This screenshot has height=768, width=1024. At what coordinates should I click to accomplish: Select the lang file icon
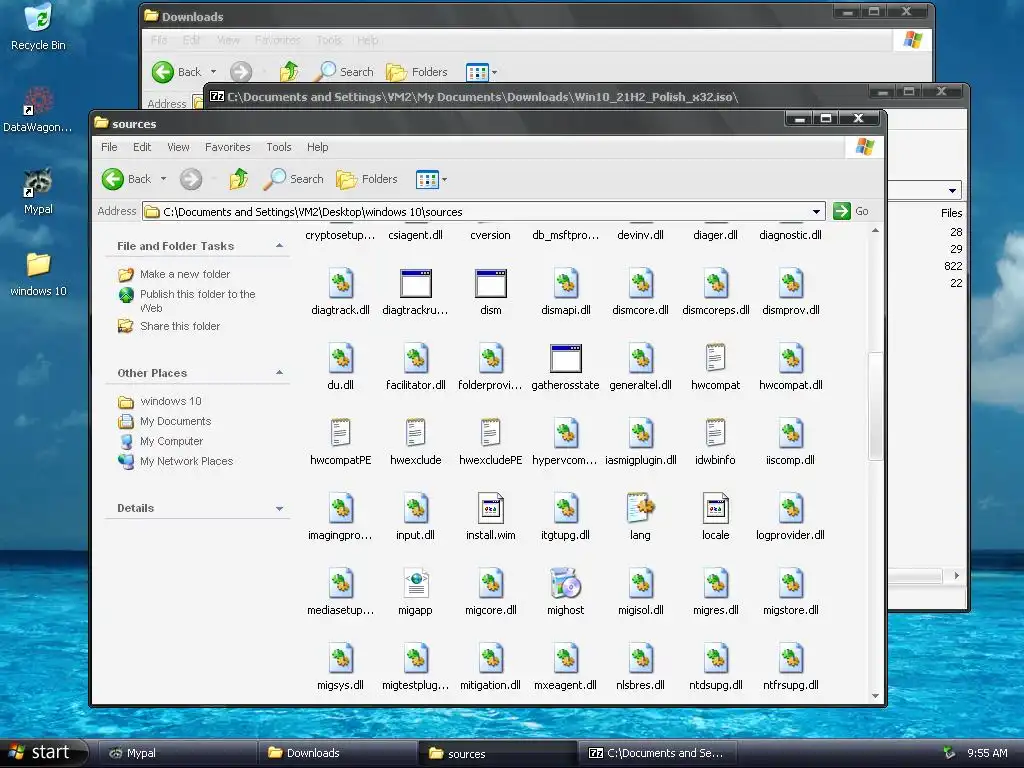point(640,508)
